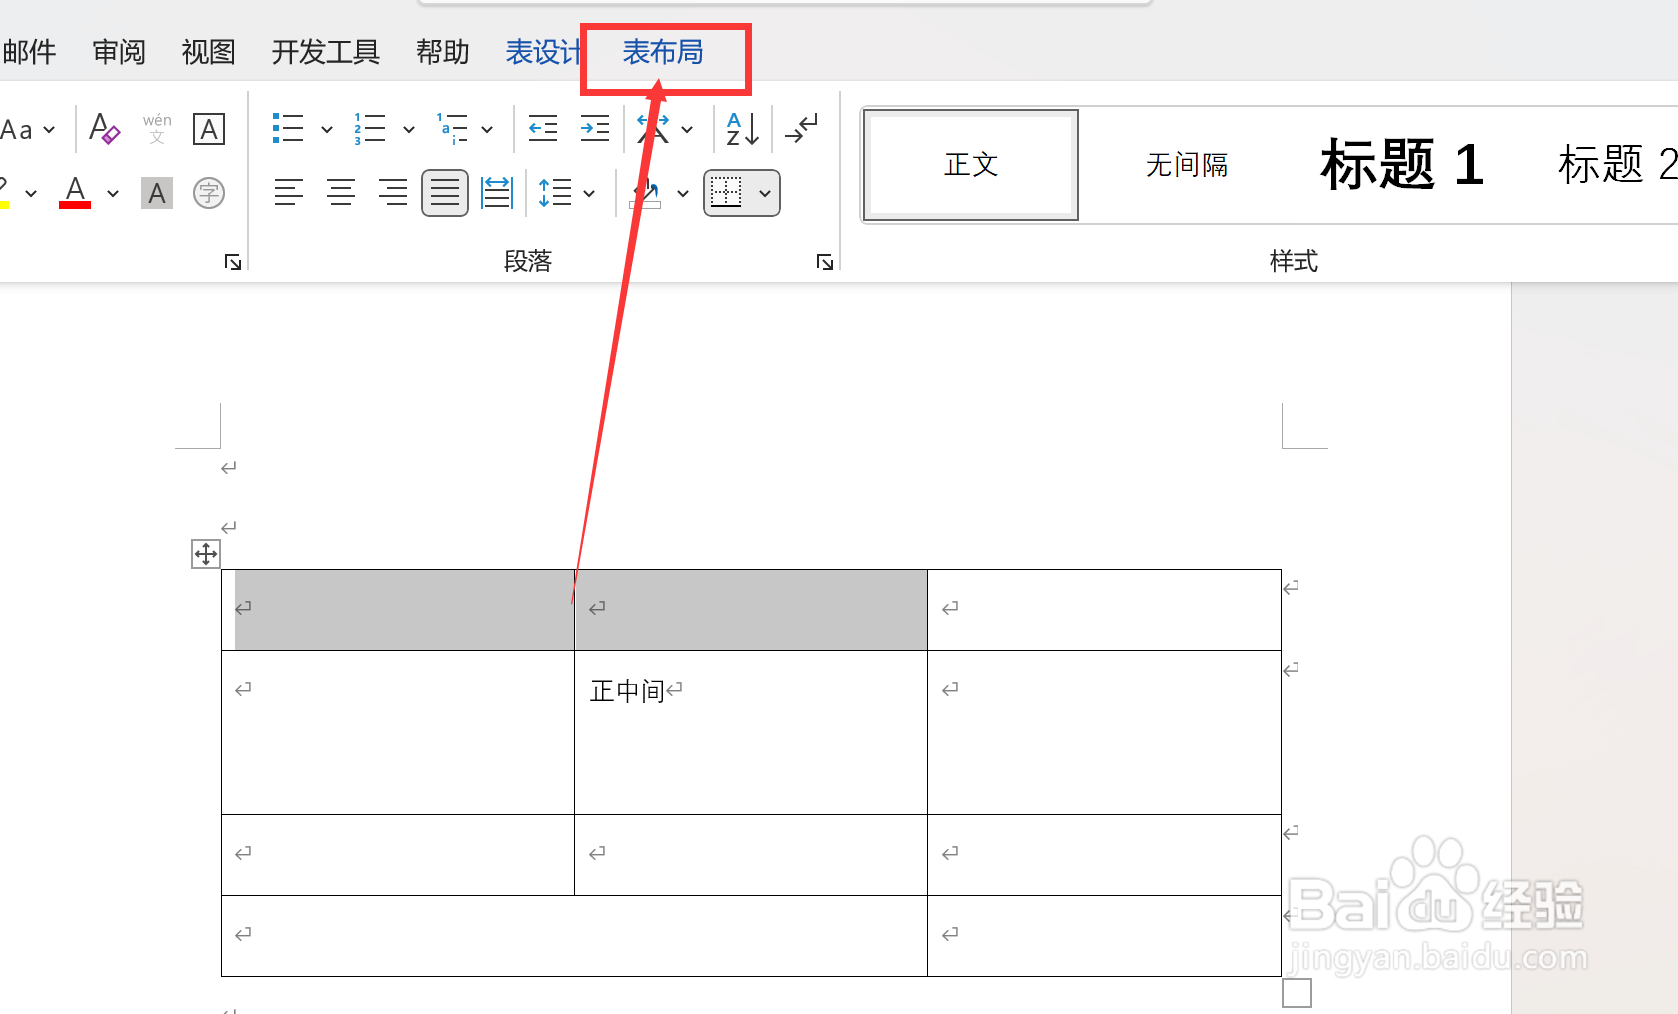Apply the 无间隔 style
Image resolution: width=1678 pixels, height=1014 pixels.
pyautogui.click(x=1186, y=165)
